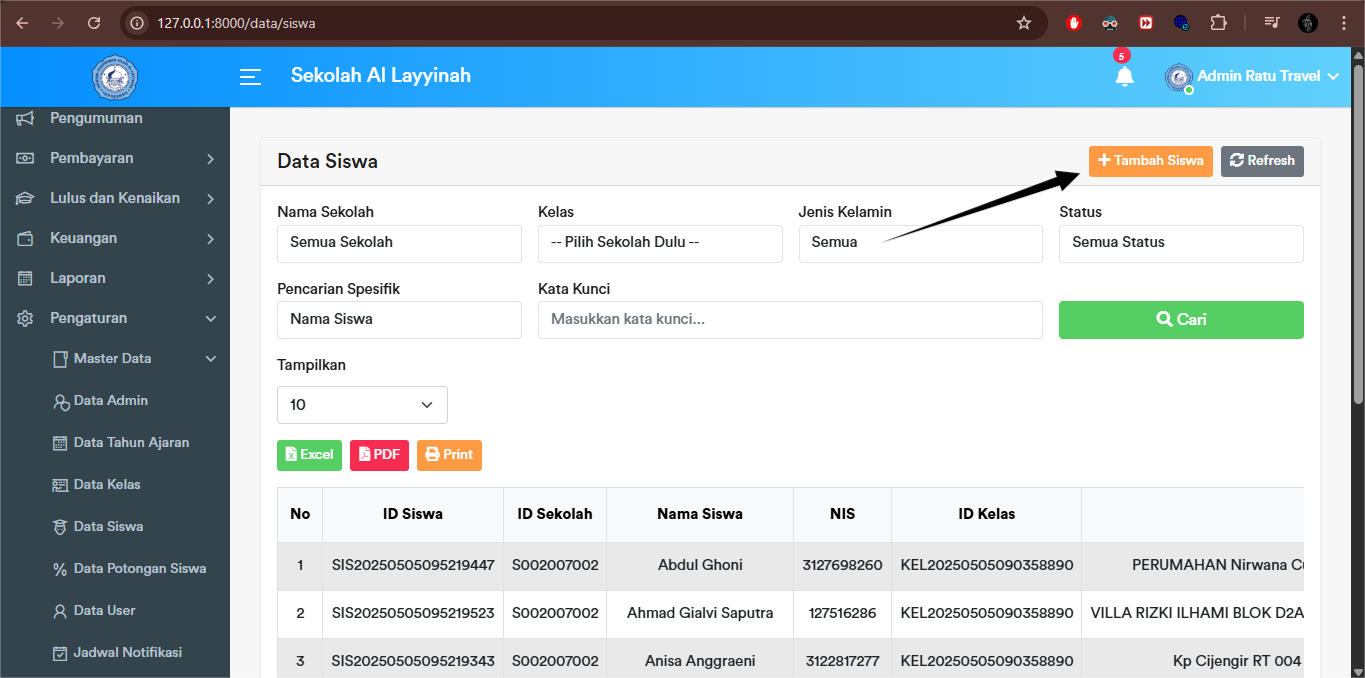
Task: Reload the page in browser toolbar
Action: click(94, 23)
